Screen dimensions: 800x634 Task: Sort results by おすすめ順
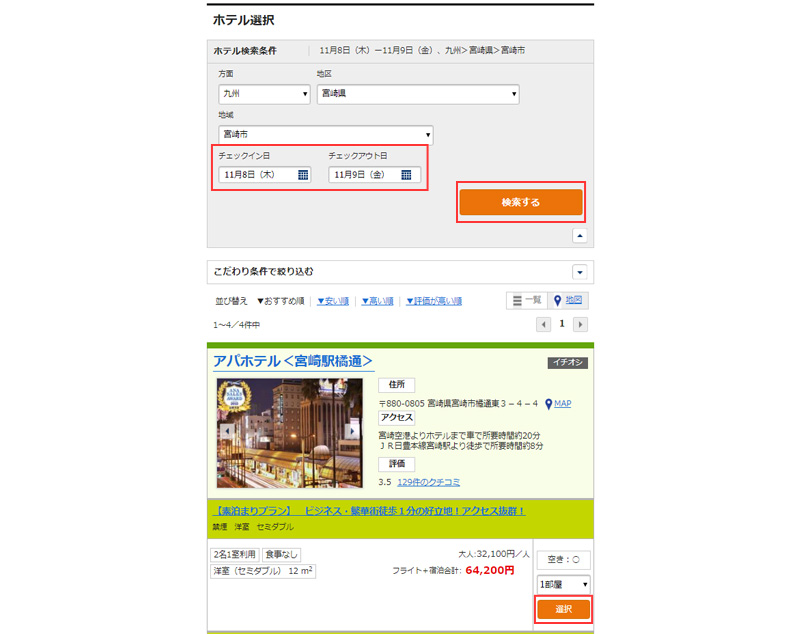(281, 301)
